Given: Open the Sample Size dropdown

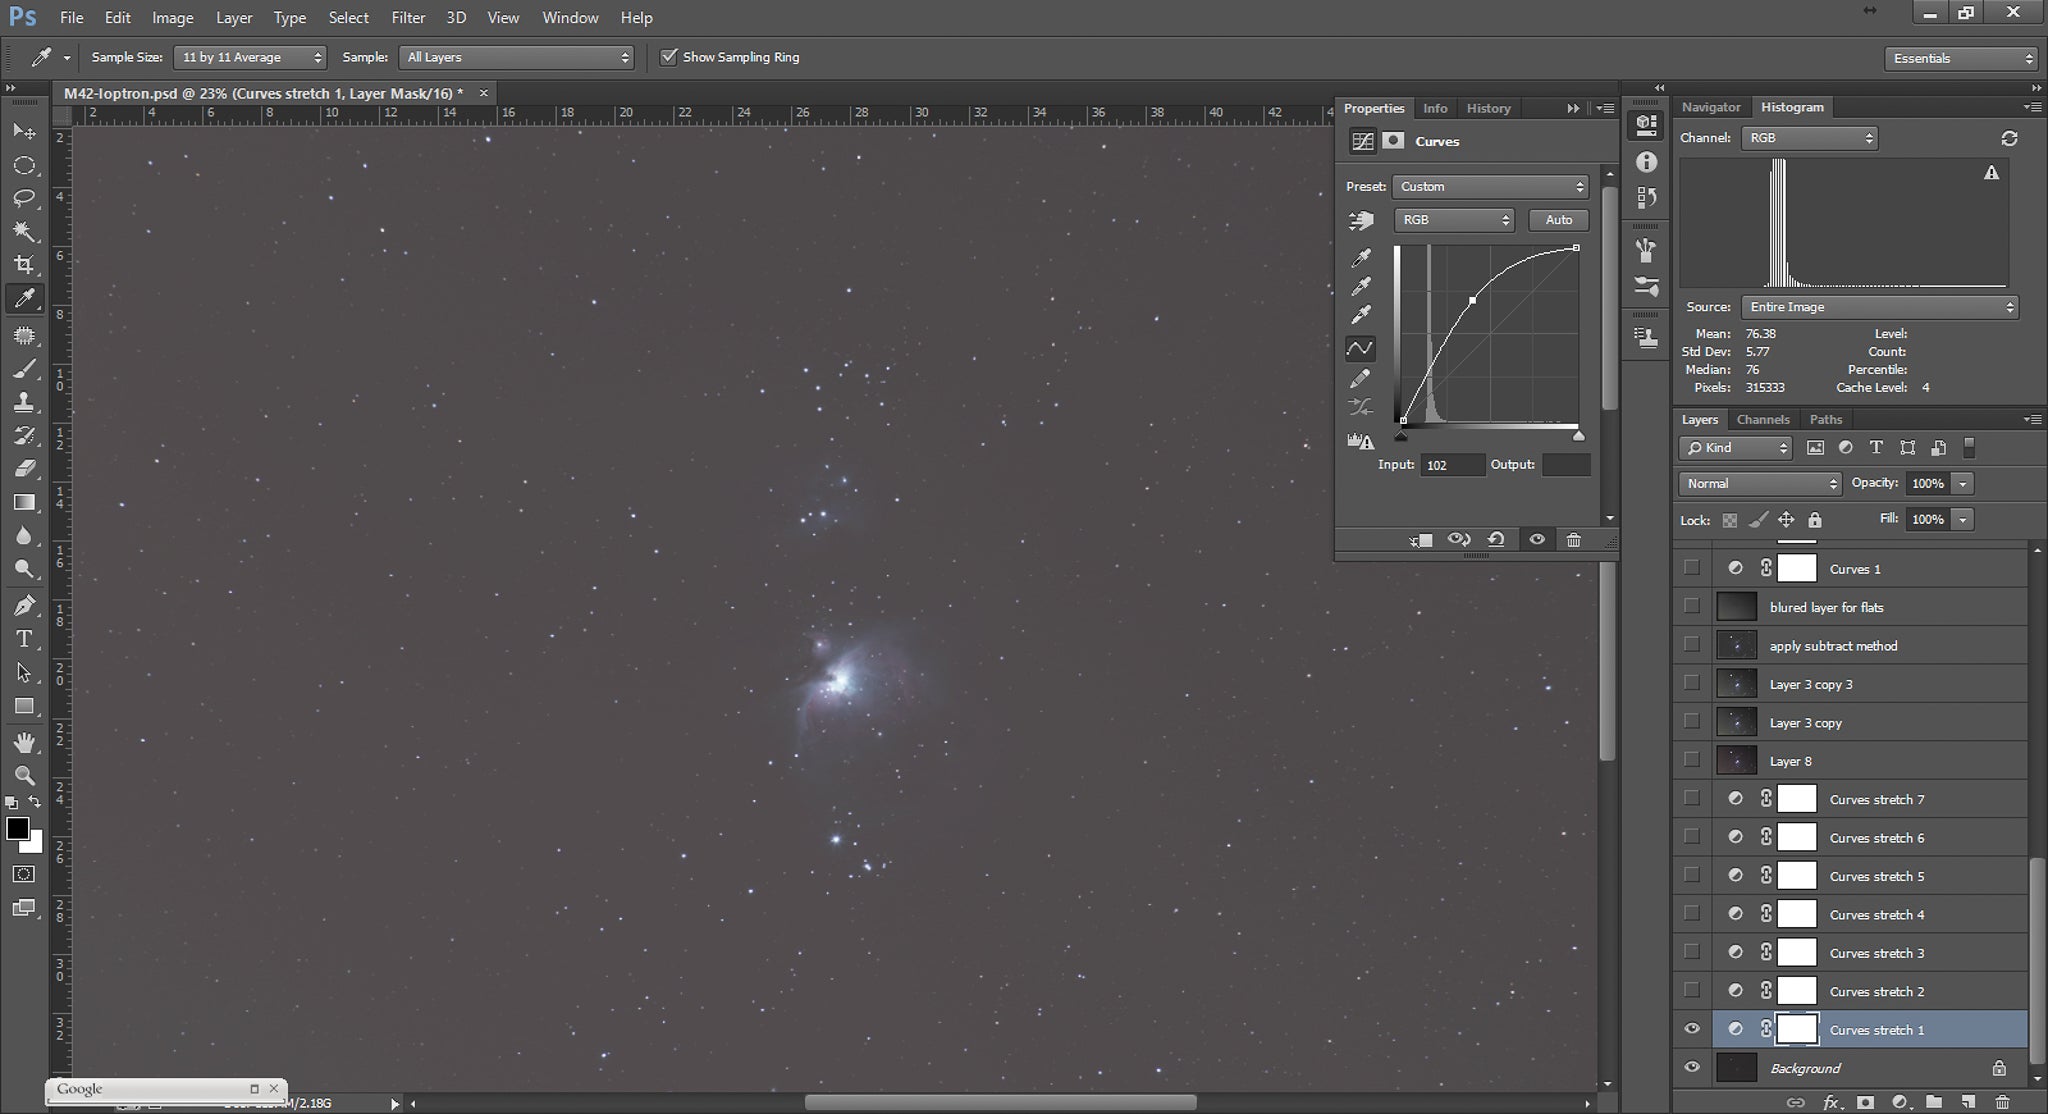Looking at the screenshot, I should coord(249,57).
